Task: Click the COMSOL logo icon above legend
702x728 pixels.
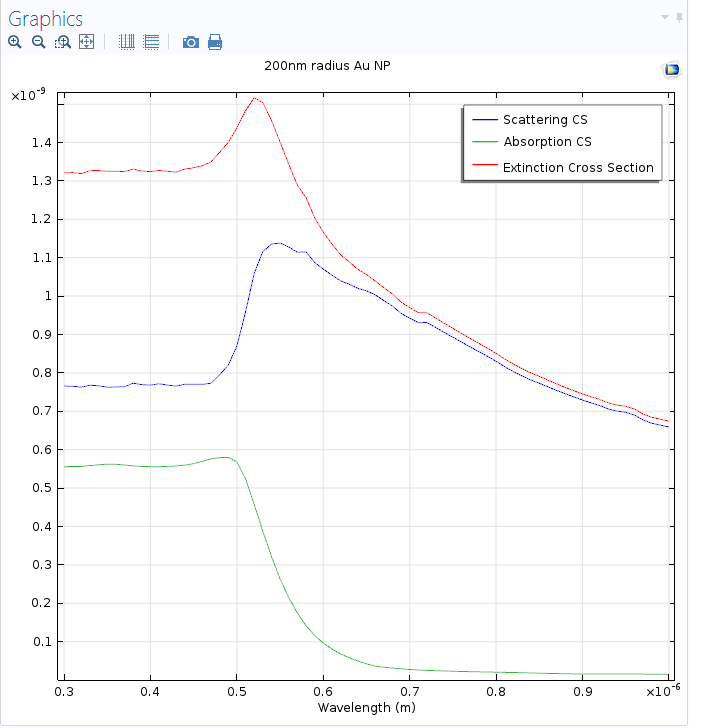Action: pyautogui.click(x=672, y=69)
